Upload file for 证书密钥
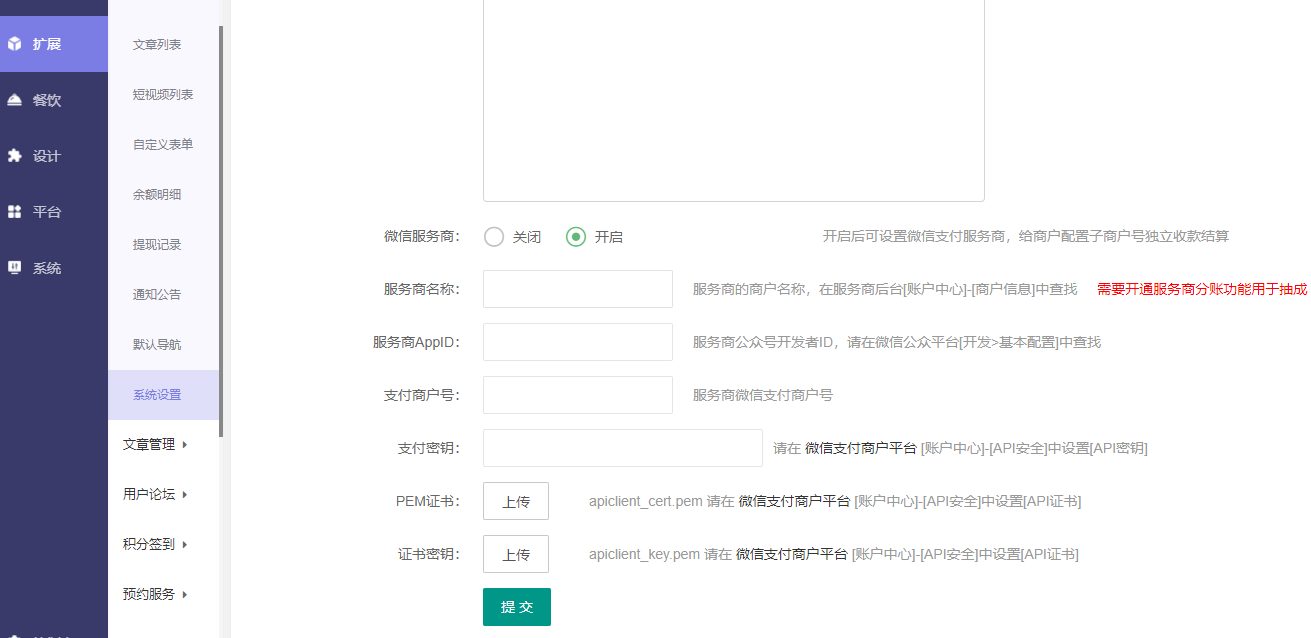 (x=515, y=554)
